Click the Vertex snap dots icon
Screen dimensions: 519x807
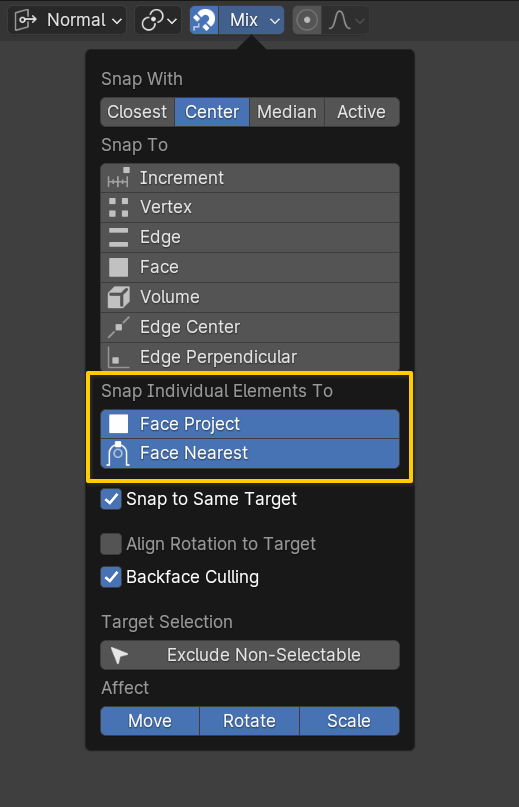point(118,207)
